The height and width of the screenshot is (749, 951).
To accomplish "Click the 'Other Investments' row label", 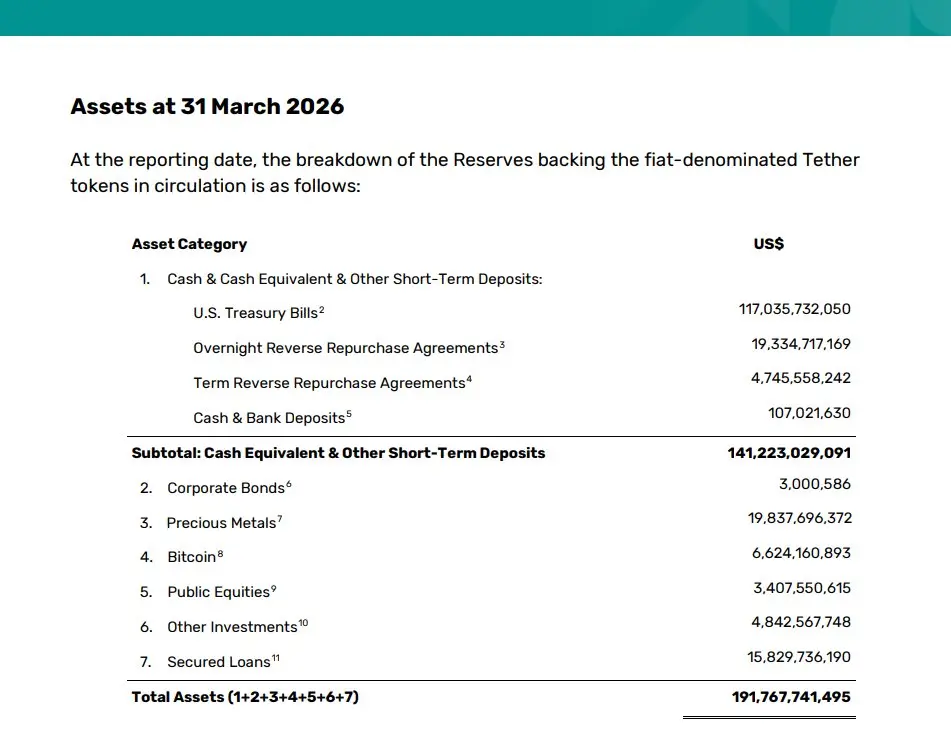I will [x=232, y=627].
